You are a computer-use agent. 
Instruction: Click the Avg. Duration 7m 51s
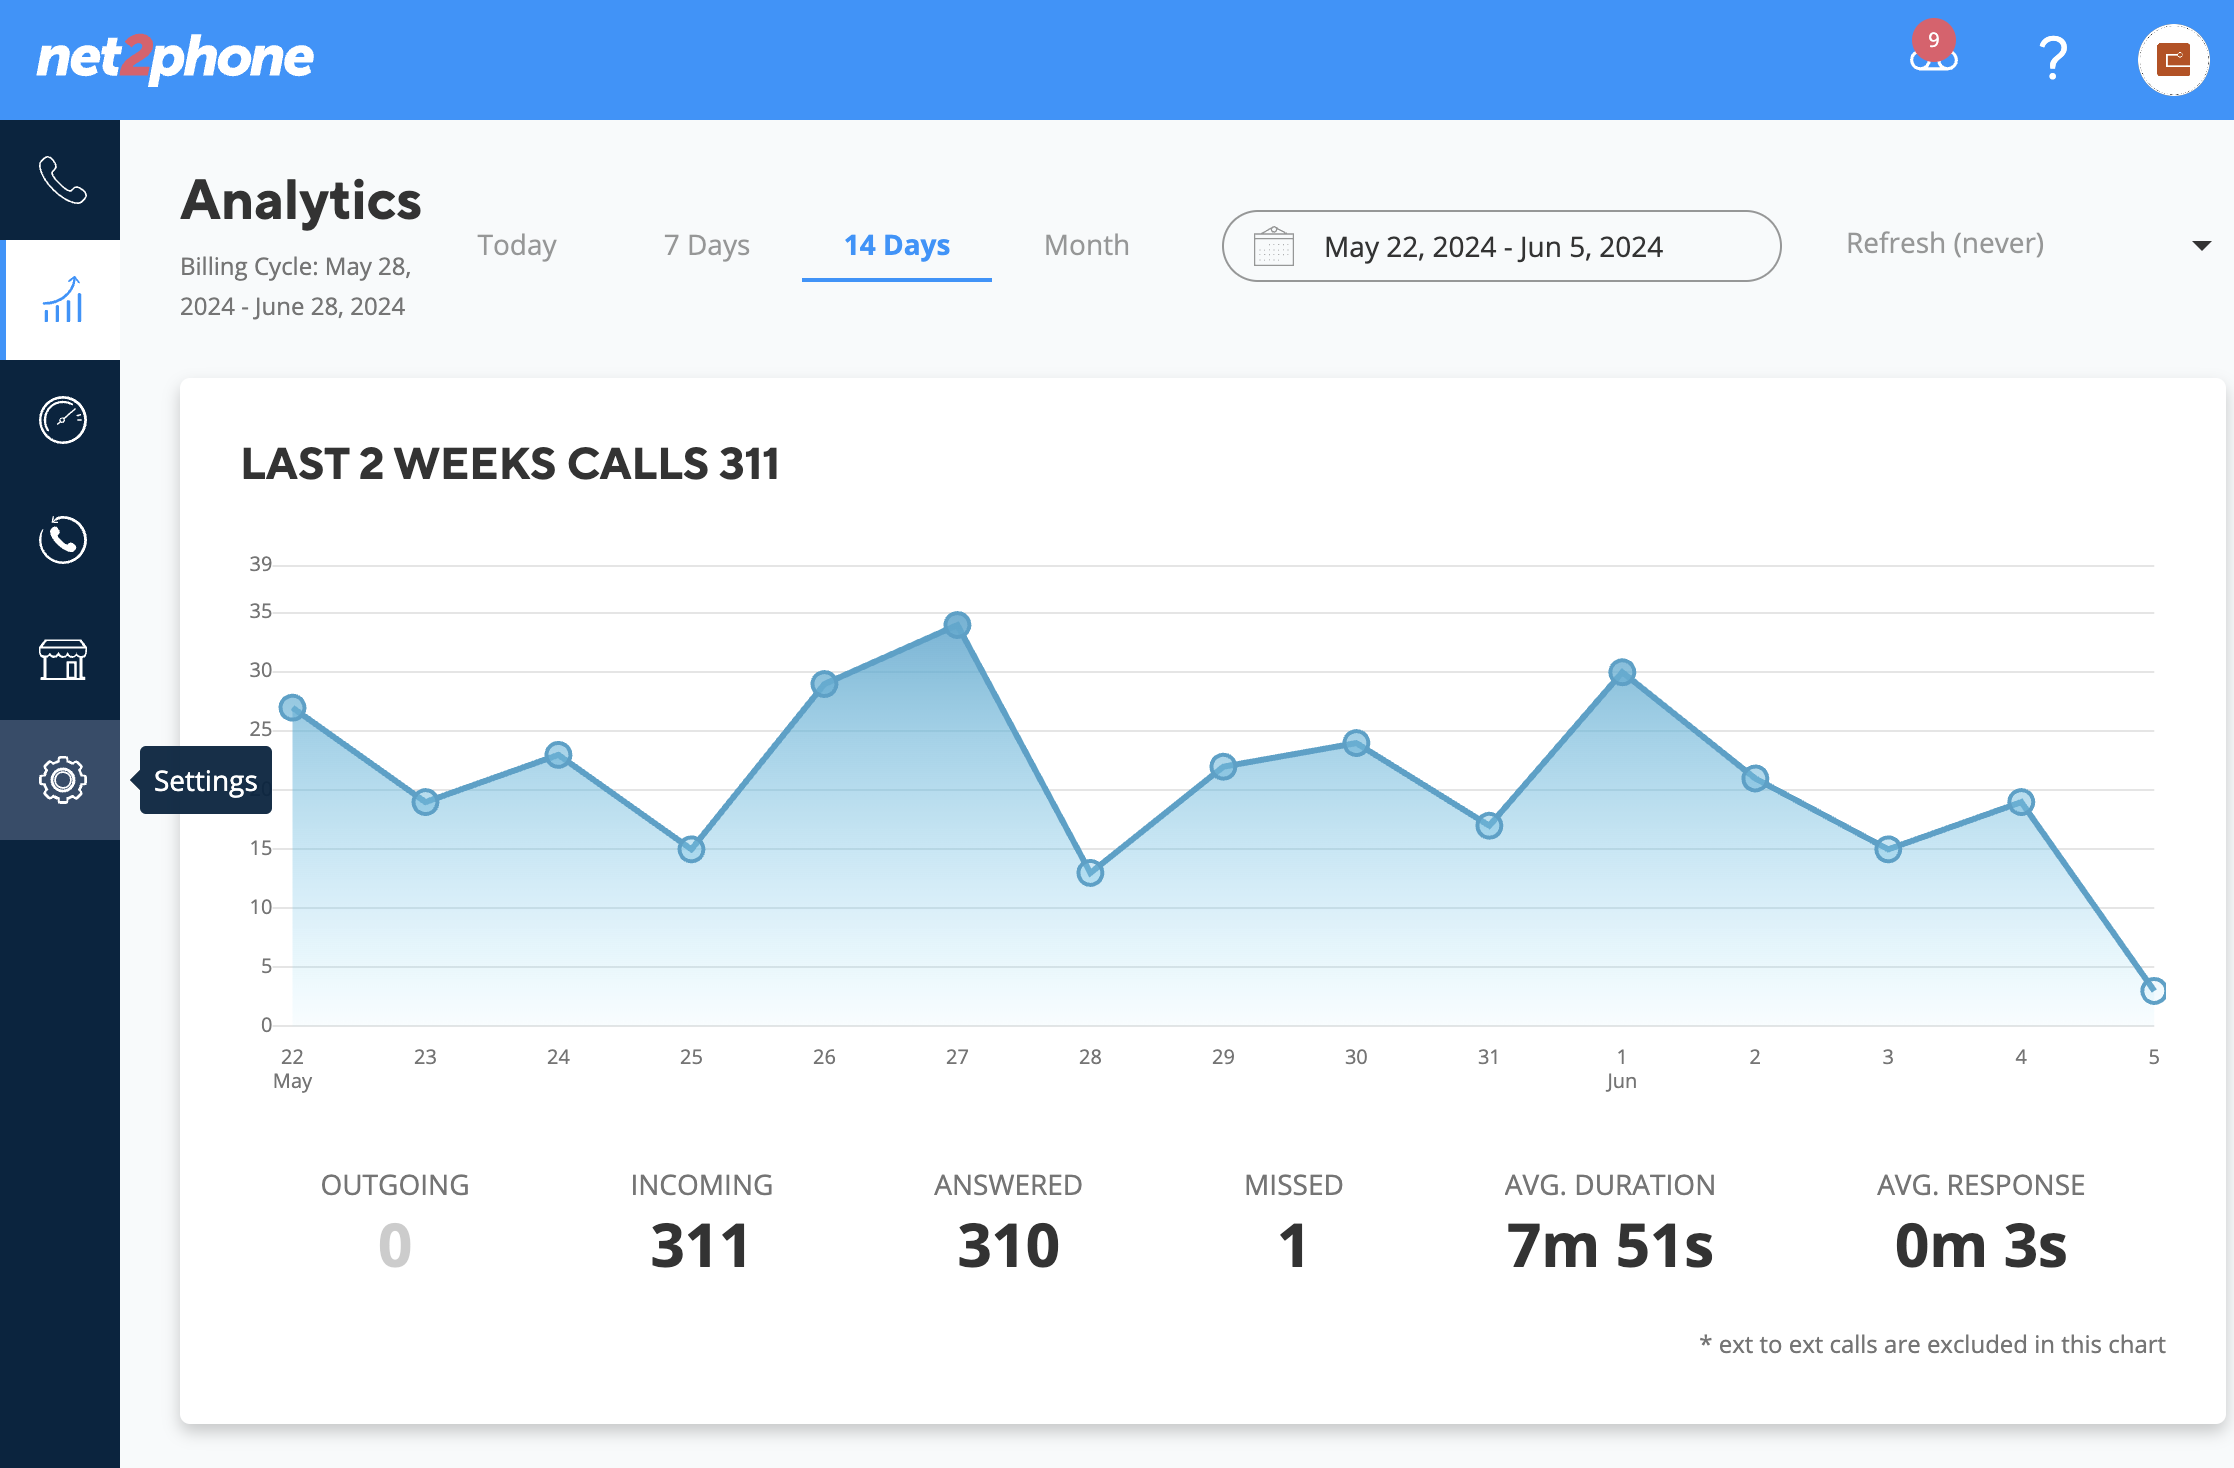[1610, 1246]
